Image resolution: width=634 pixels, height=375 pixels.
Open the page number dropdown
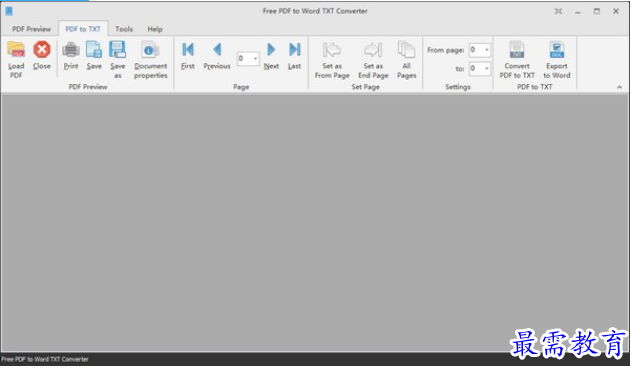pyautogui.click(x=255, y=59)
